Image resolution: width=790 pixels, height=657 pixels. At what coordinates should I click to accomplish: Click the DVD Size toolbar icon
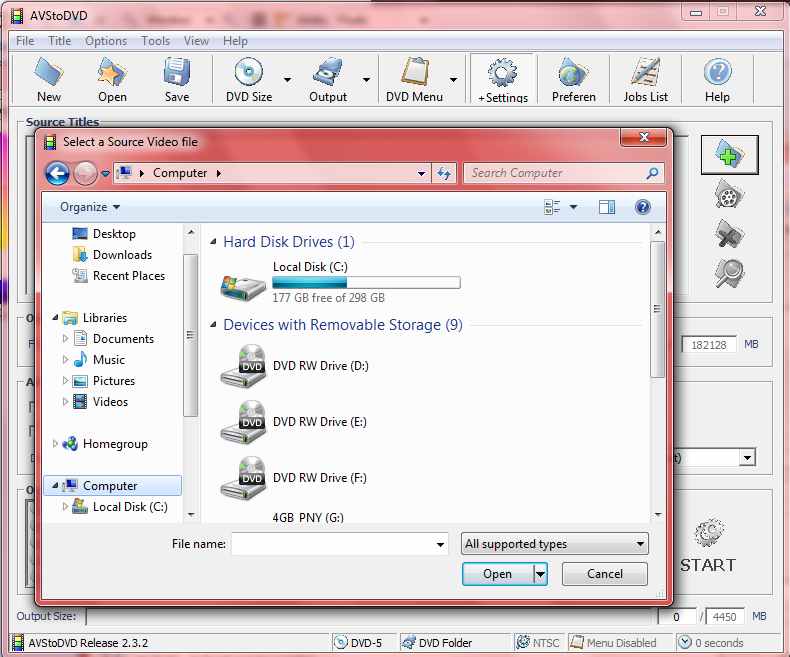(x=248, y=72)
